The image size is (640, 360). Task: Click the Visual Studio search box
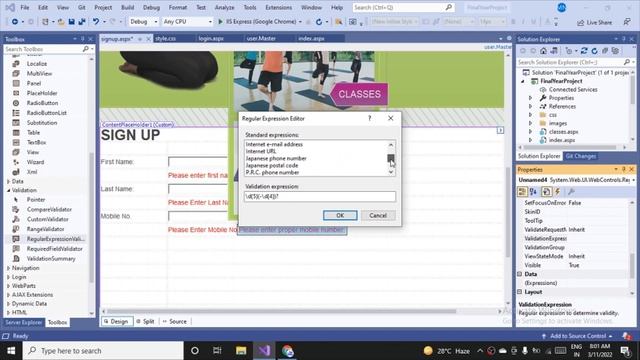click(x=403, y=7)
